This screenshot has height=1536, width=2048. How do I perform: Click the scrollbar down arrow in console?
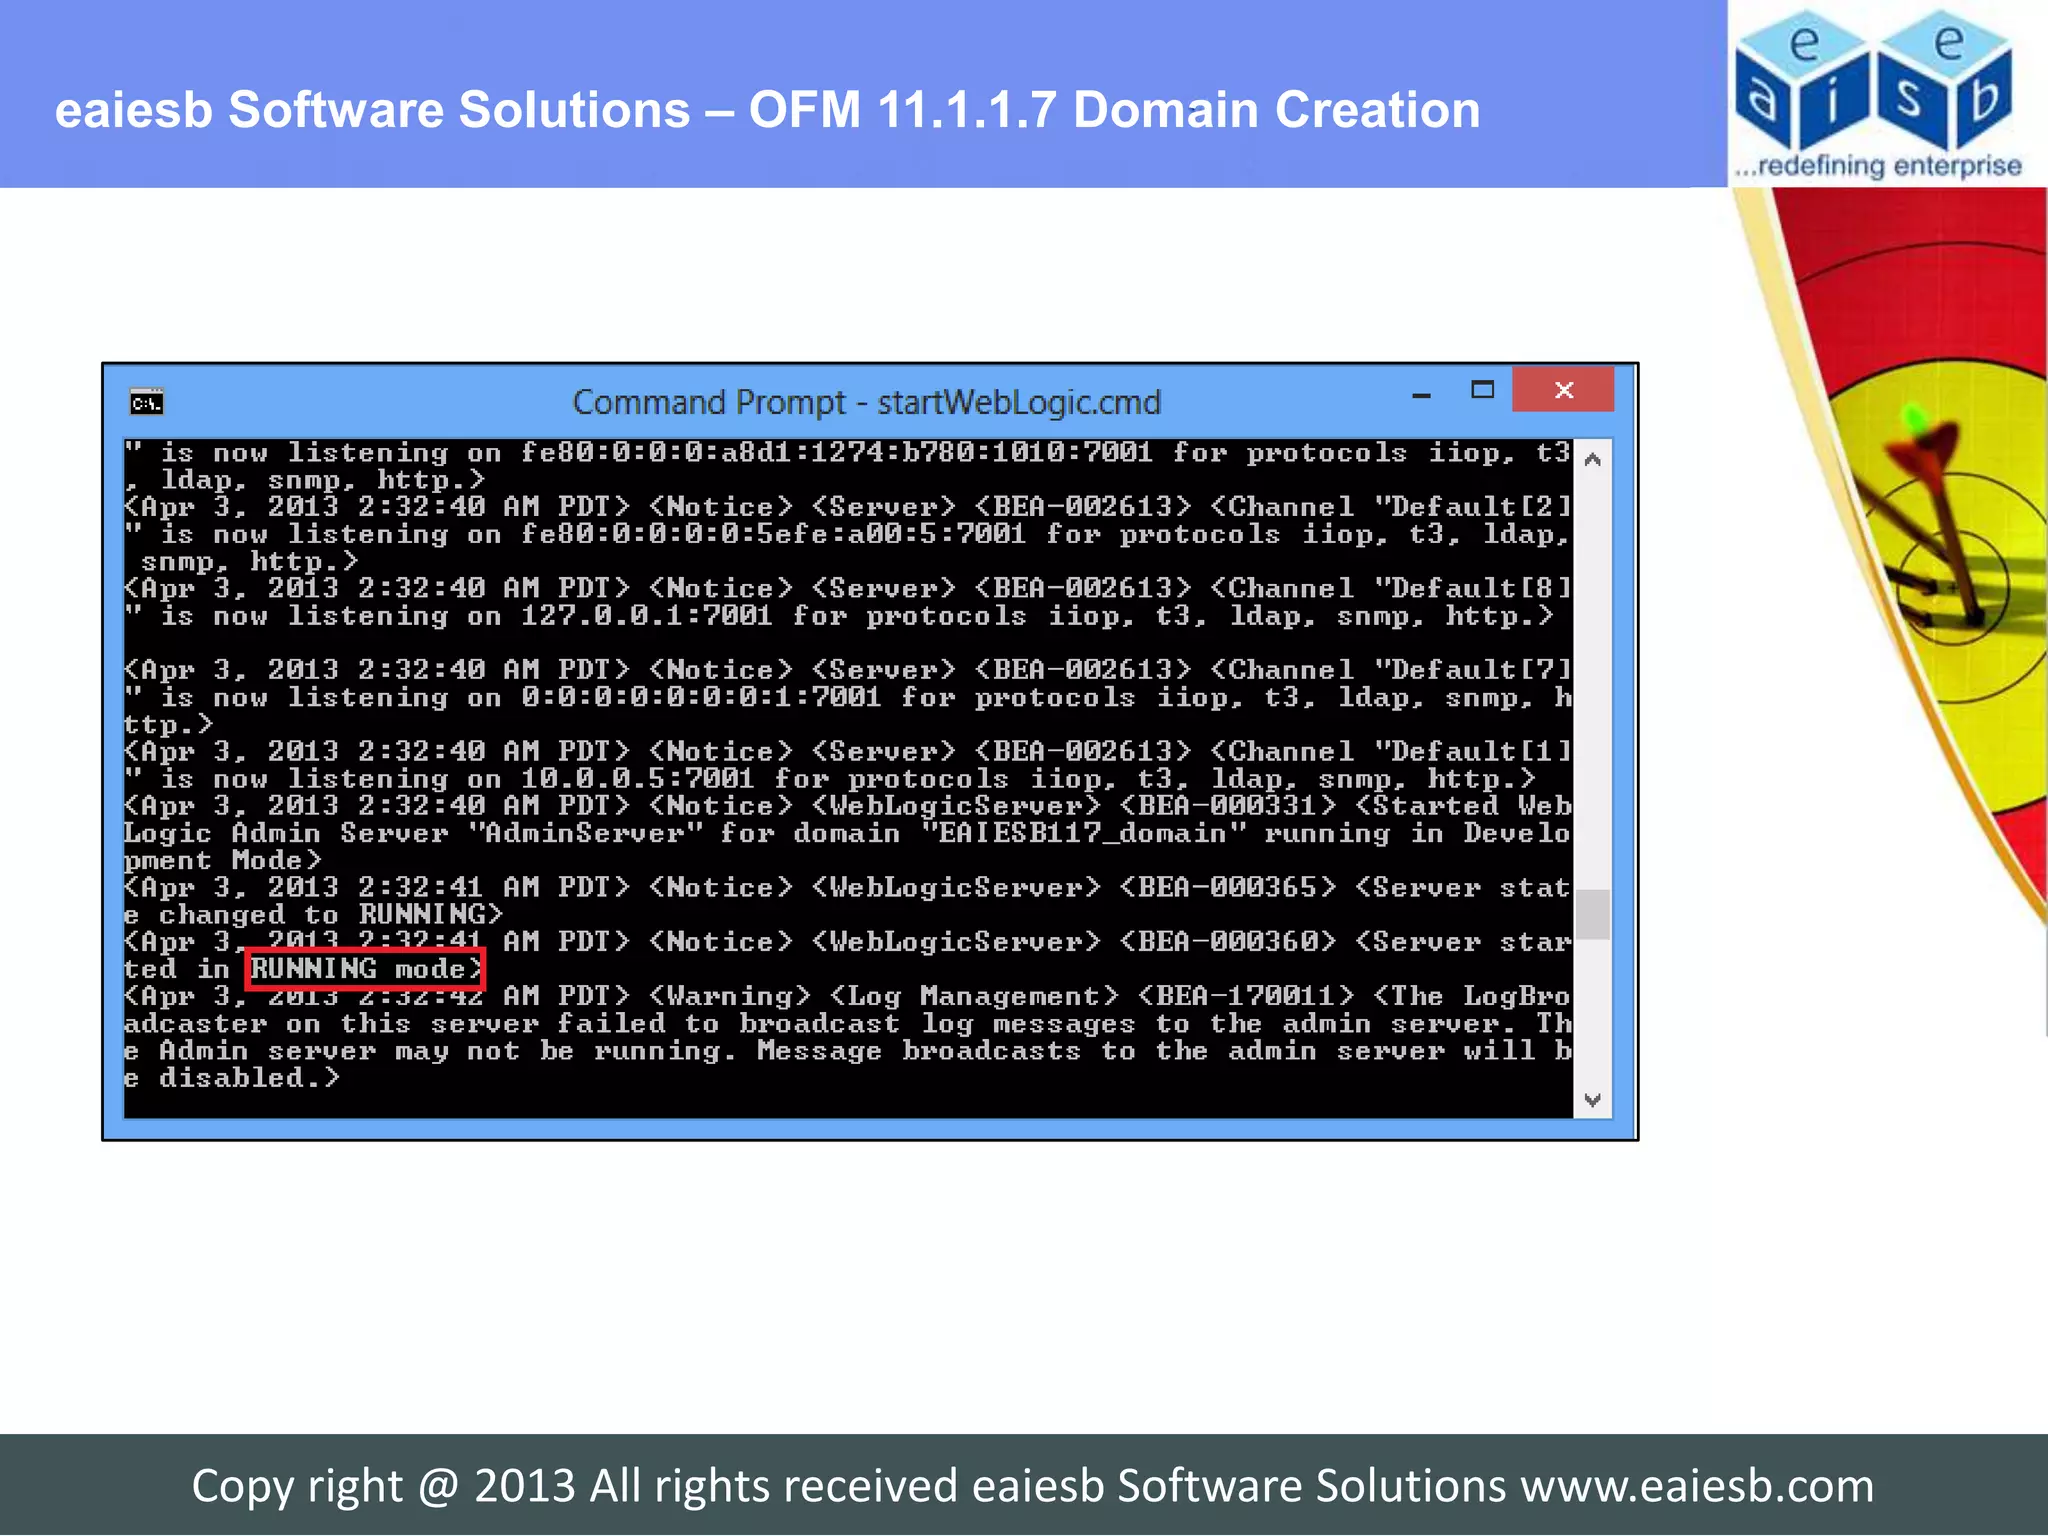tap(1593, 1100)
